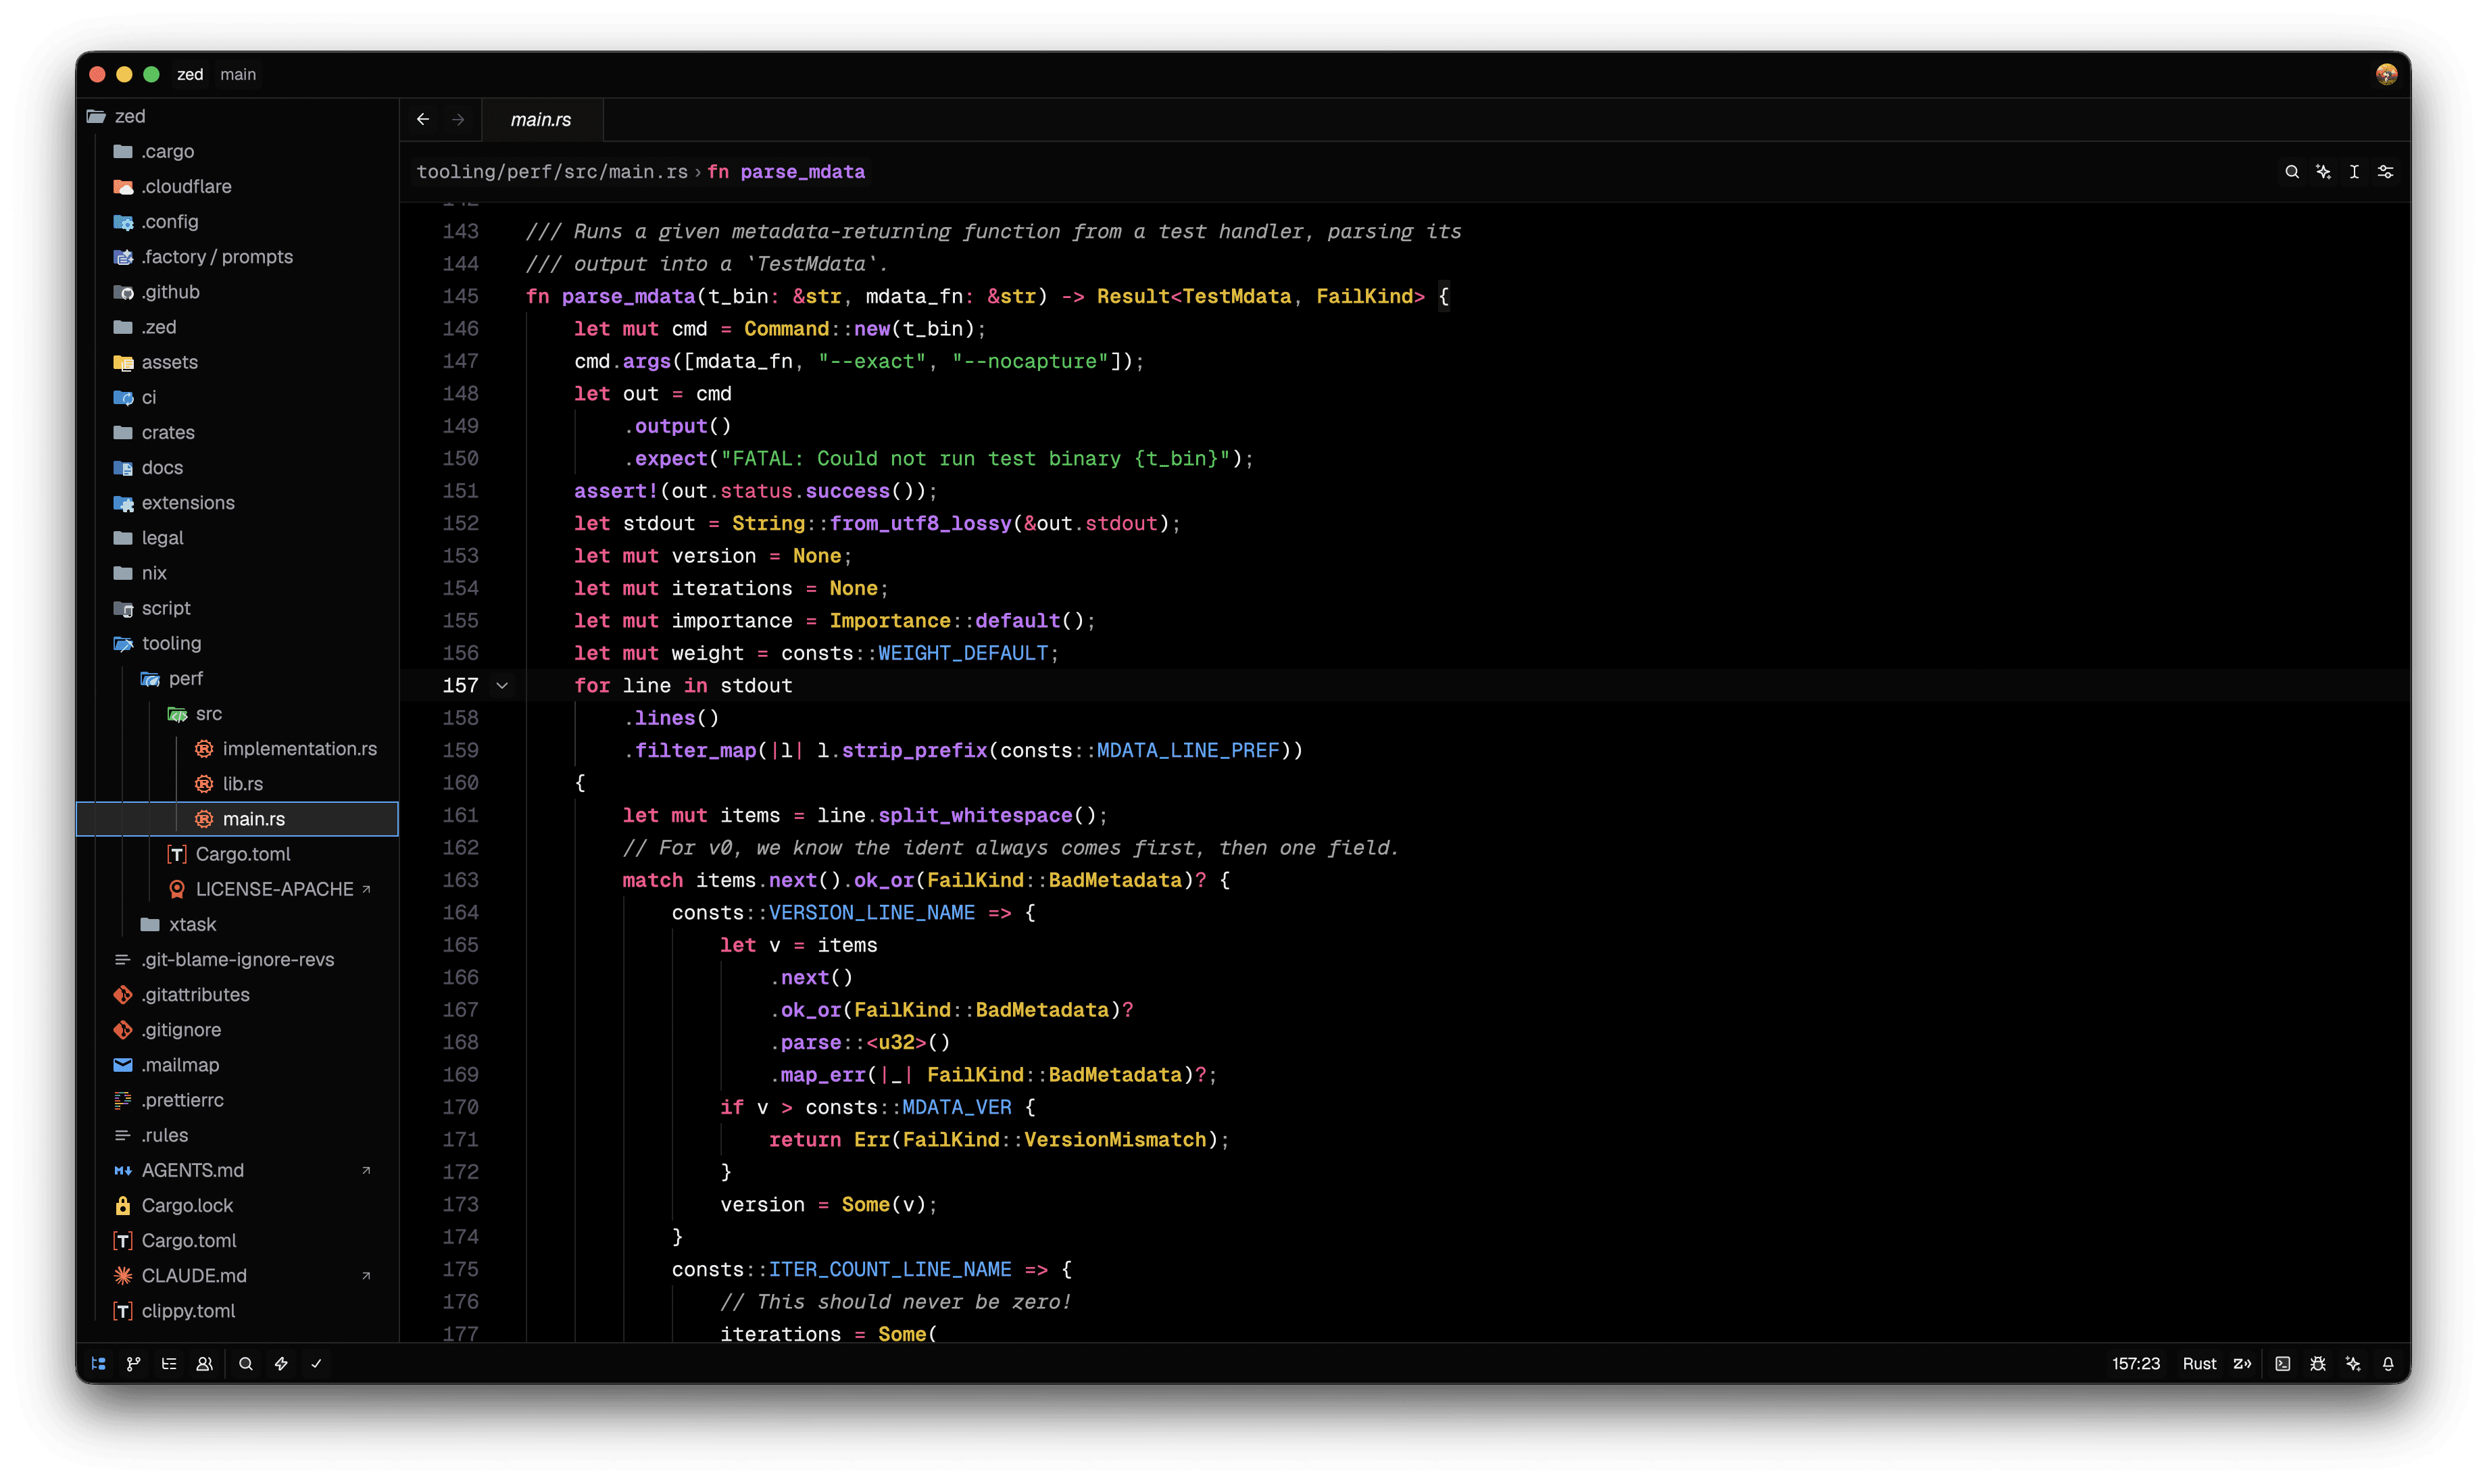Toggle the outline panel icon
The width and height of the screenshot is (2487, 1484).
tap(169, 1363)
